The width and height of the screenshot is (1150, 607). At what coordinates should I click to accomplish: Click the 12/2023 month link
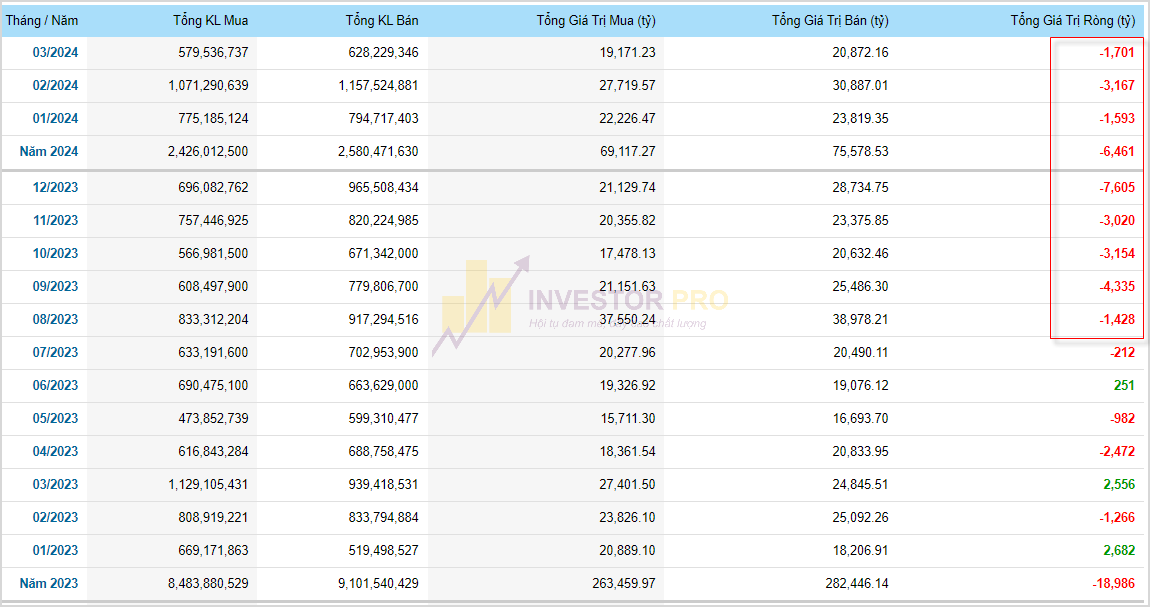pyautogui.click(x=55, y=187)
